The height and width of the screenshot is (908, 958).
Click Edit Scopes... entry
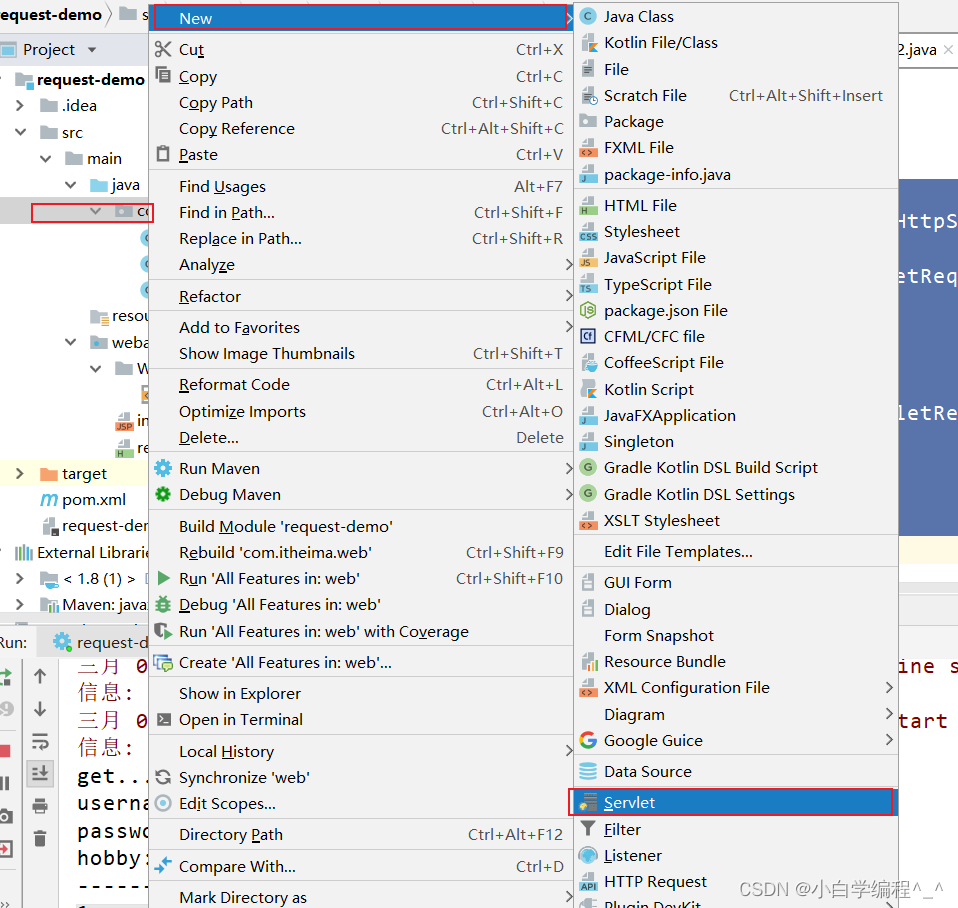coord(360,803)
